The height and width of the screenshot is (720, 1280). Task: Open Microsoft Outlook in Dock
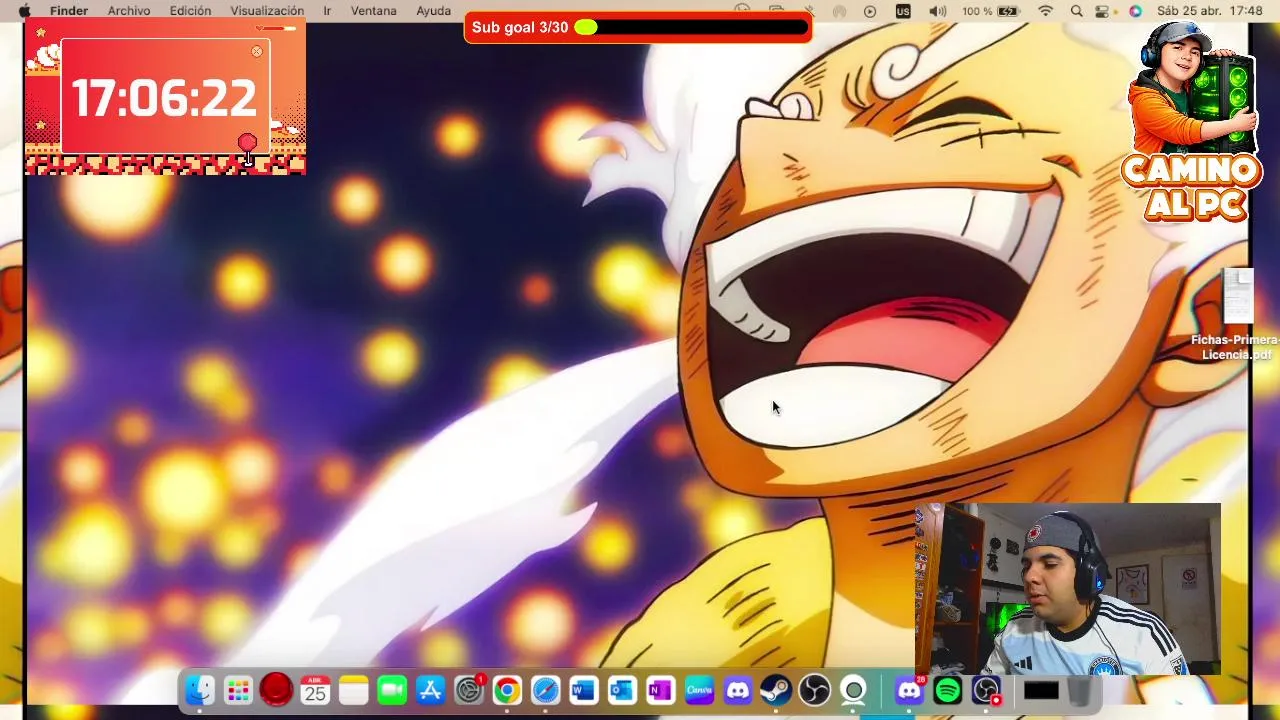(x=622, y=690)
